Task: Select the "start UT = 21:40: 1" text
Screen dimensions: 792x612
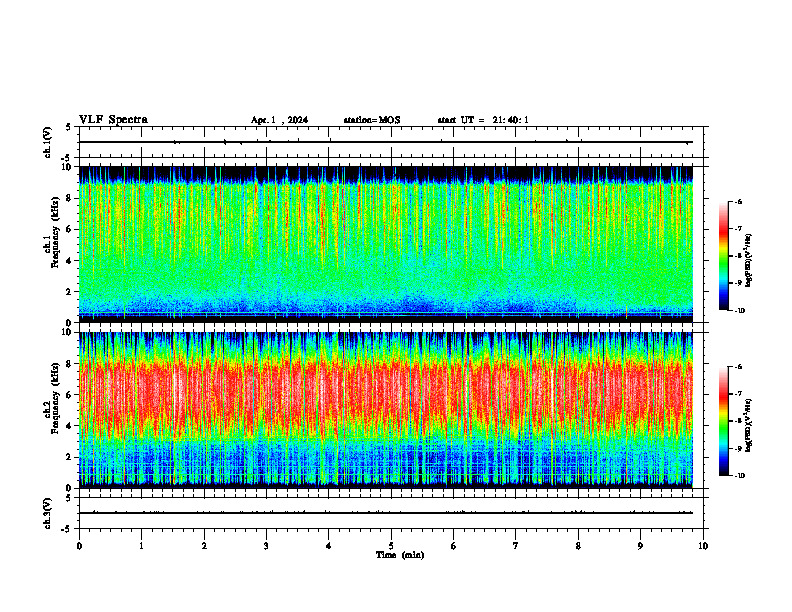Action: click(x=483, y=120)
